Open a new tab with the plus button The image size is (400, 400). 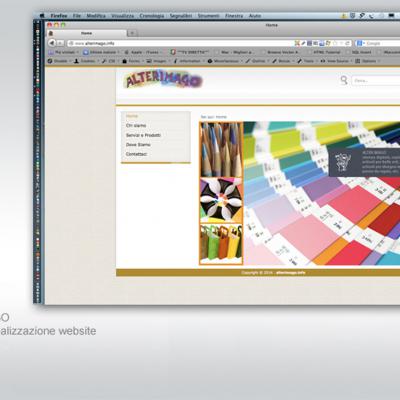132,33
